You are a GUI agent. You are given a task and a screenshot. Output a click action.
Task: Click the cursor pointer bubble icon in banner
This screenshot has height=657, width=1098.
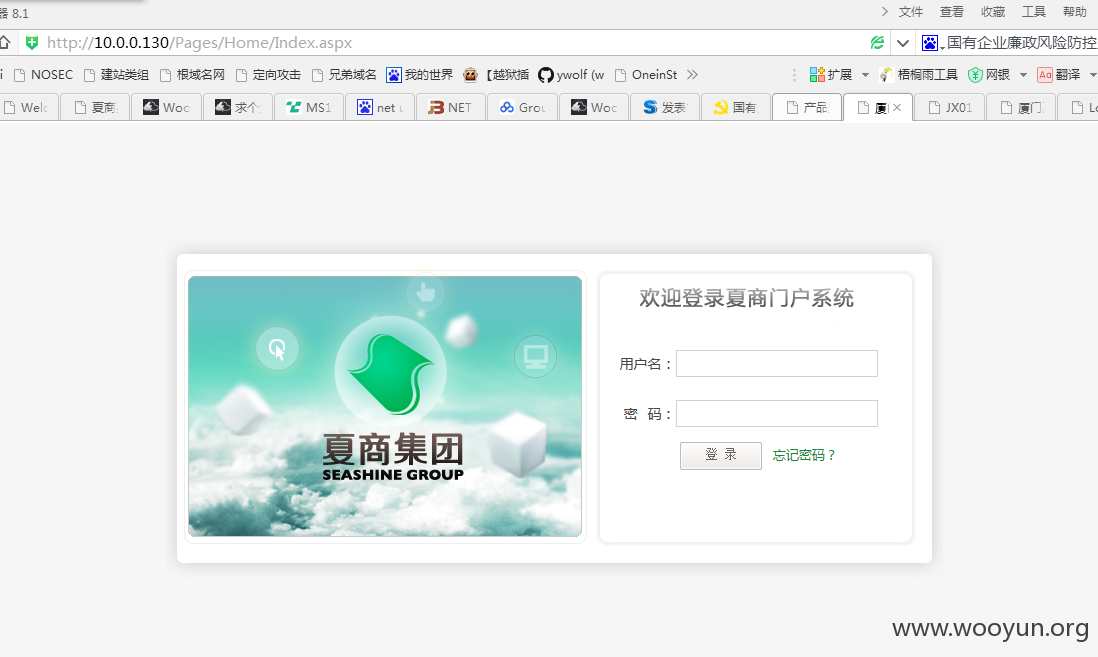277,348
